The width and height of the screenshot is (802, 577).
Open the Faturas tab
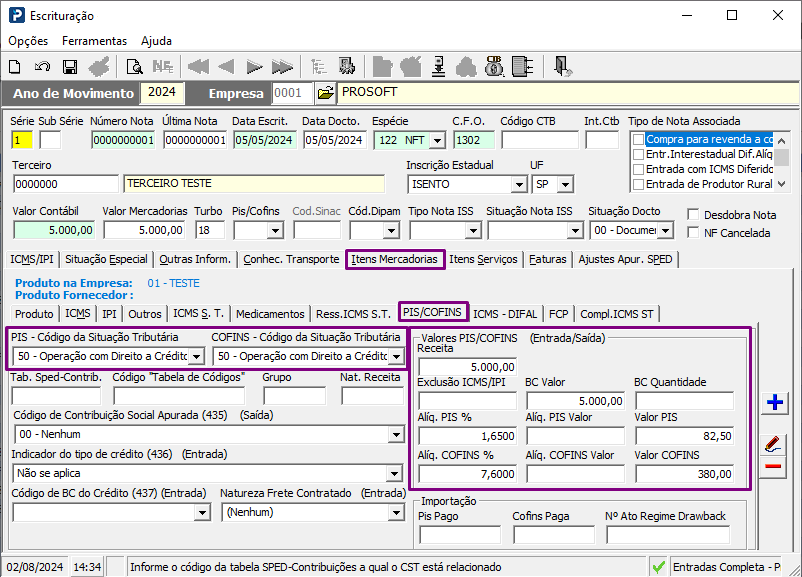[549, 259]
